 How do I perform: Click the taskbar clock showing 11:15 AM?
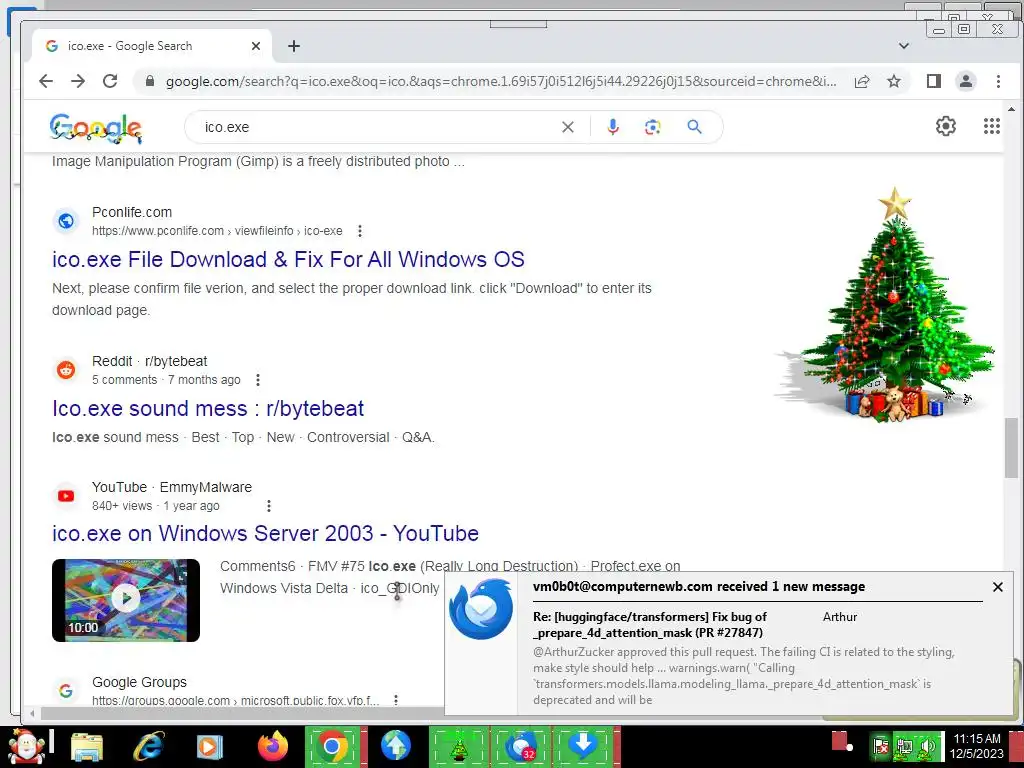[x=976, y=746]
